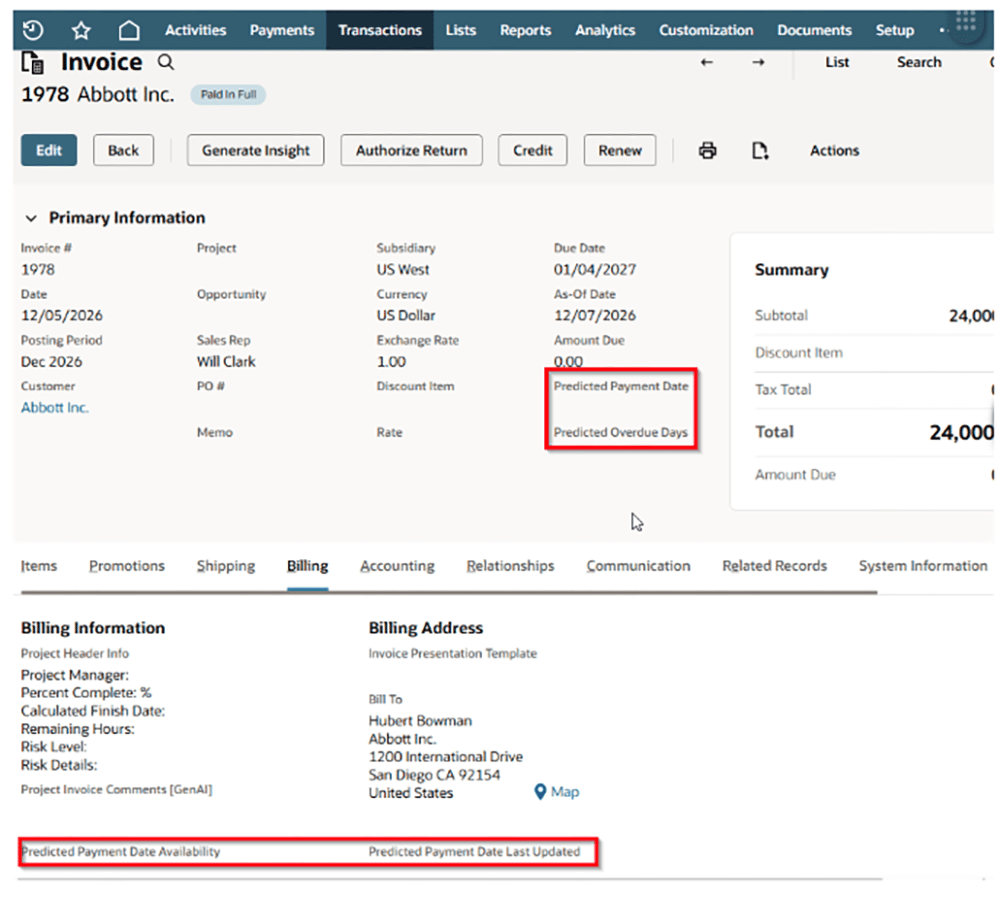Click exchange rate value 1.00
1000x897 pixels.
391,361
